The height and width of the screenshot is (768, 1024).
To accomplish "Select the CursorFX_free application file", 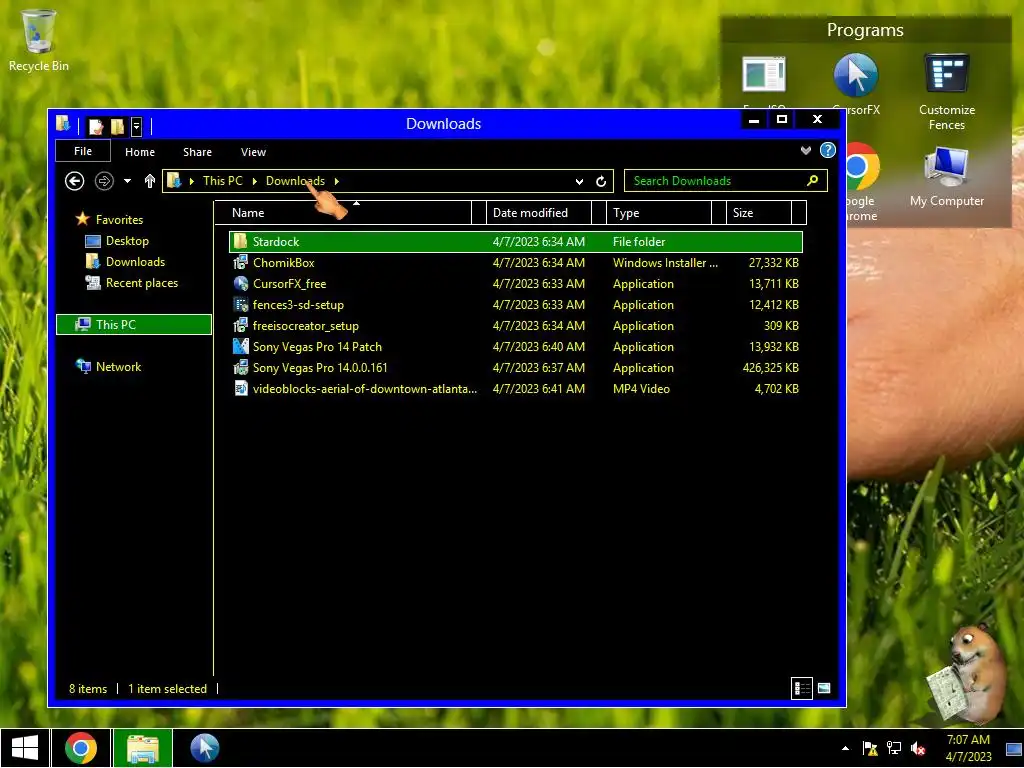I will [515, 283].
